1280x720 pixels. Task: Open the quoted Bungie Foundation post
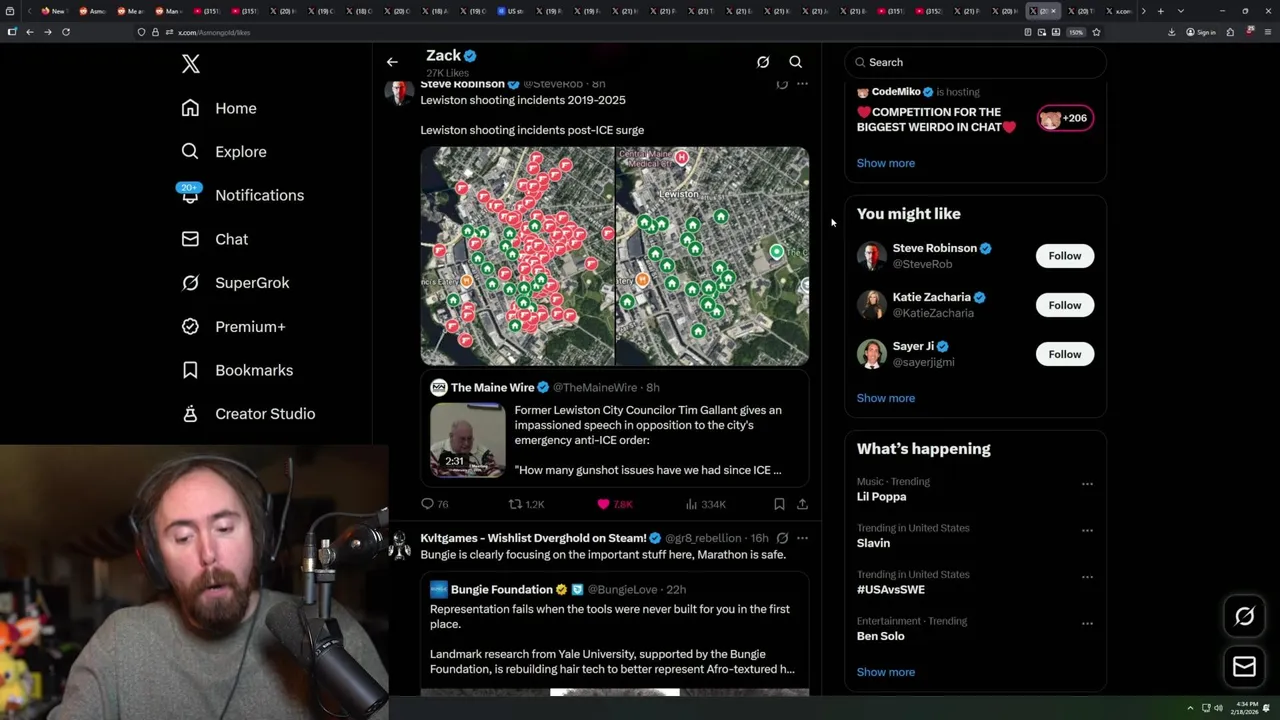(x=614, y=632)
